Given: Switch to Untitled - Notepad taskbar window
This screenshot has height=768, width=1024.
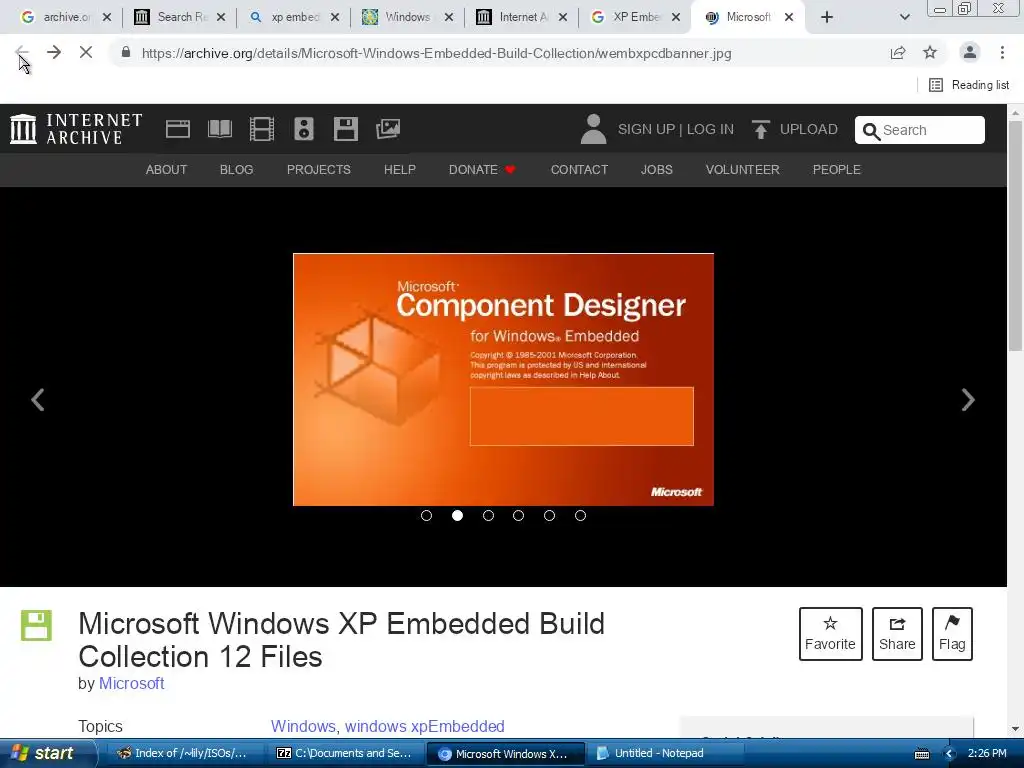Looking at the screenshot, I should pyautogui.click(x=666, y=754).
